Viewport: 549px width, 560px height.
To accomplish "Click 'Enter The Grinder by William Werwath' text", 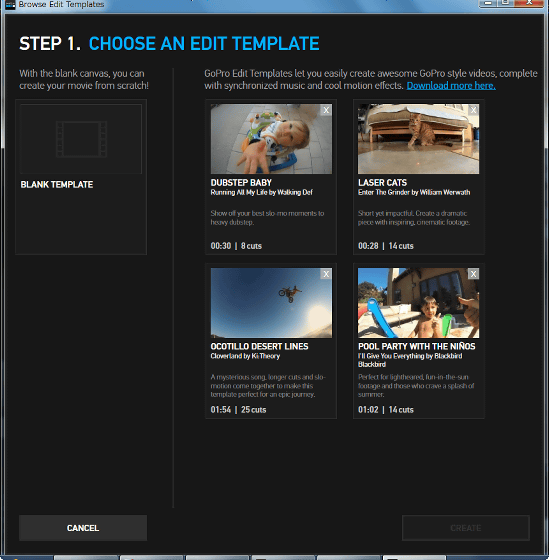I will (x=414, y=192).
